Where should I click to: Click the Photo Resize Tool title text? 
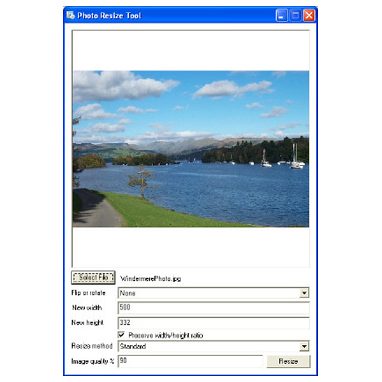pyautogui.click(x=109, y=16)
